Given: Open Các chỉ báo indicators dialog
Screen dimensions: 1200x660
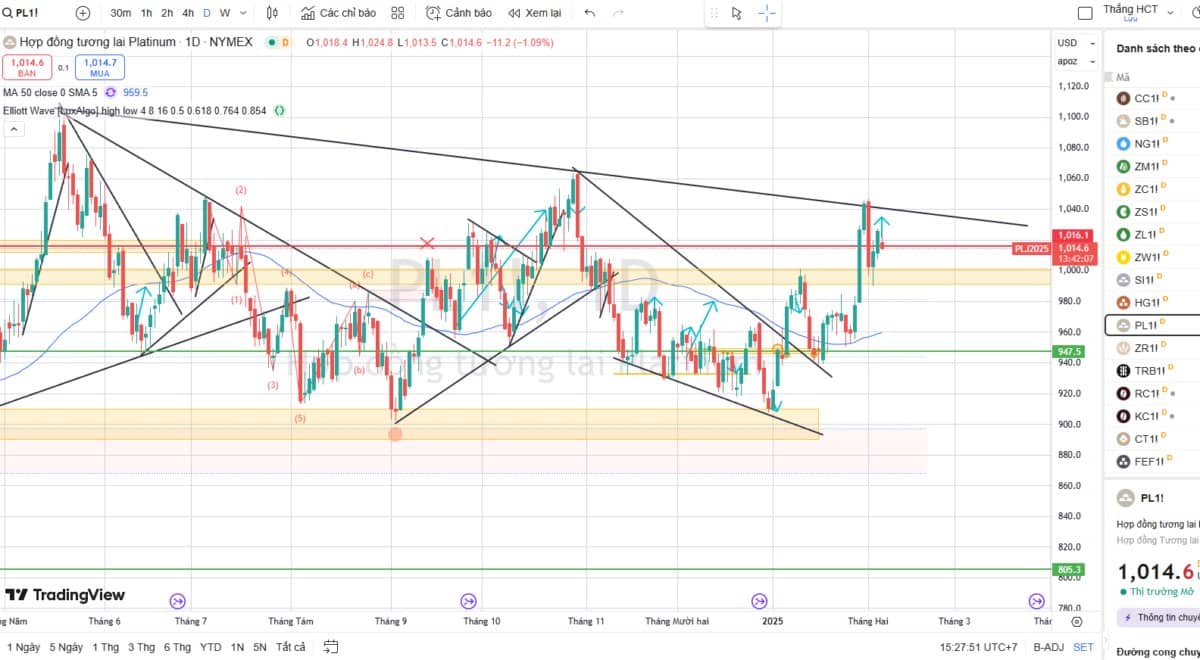Looking at the screenshot, I should click(338, 13).
